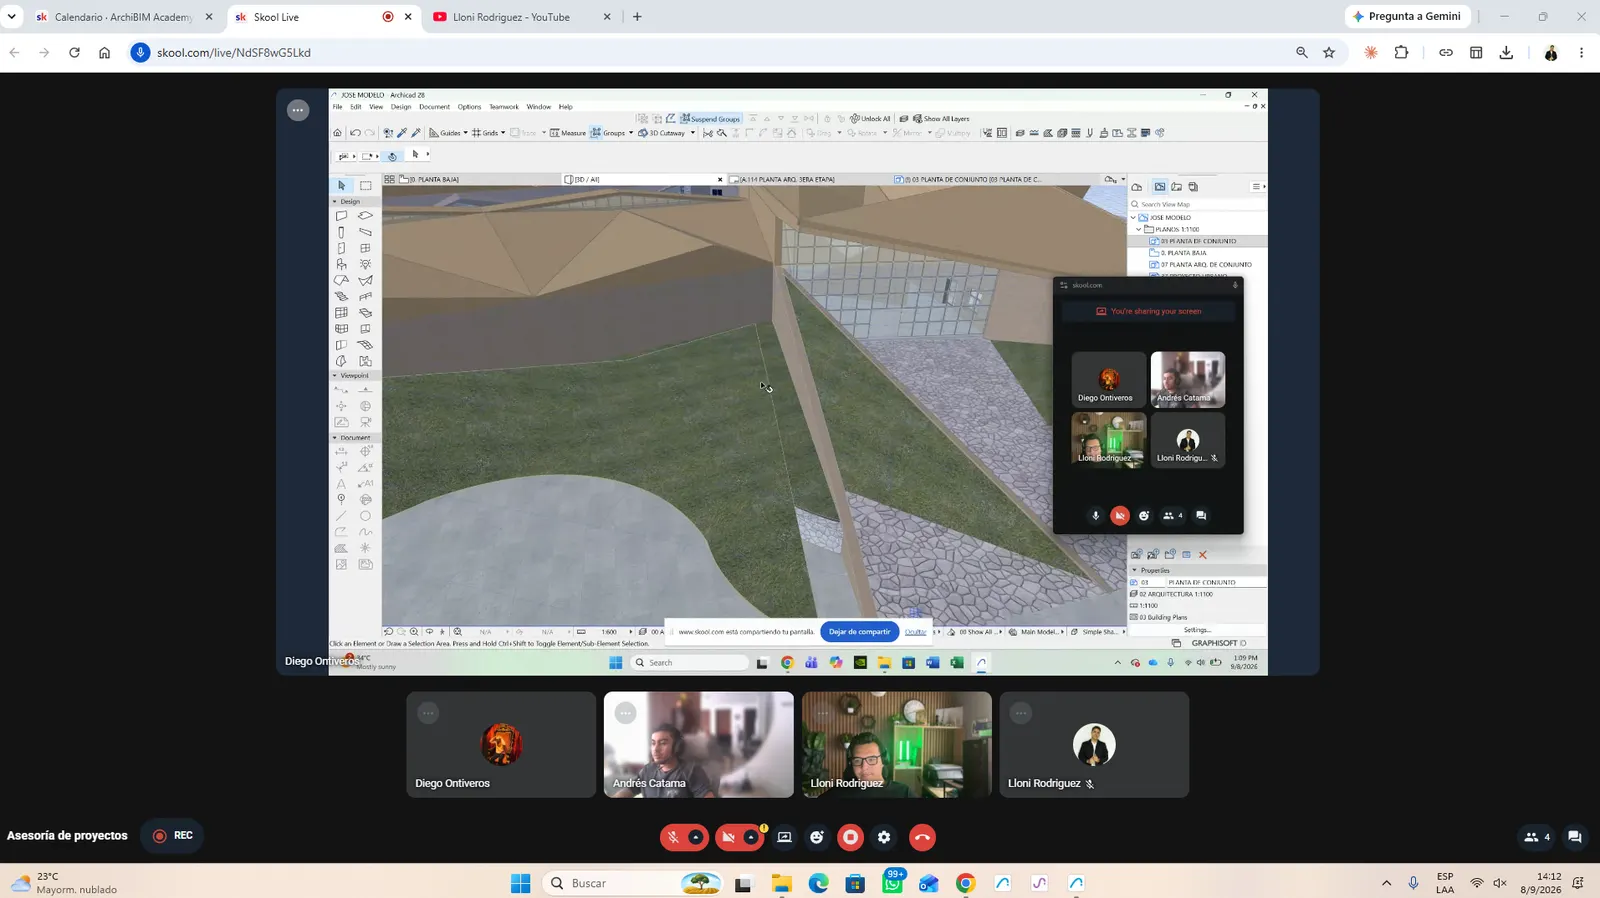Open Skool settings gear icon
The width and height of the screenshot is (1600, 898).
(x=884, y=837)
